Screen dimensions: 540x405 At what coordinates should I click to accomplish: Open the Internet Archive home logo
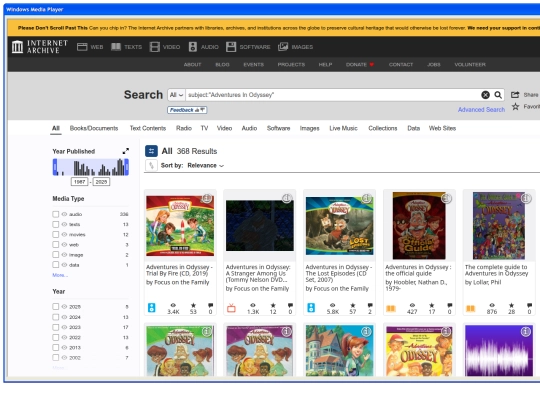(x=39, y=47)
